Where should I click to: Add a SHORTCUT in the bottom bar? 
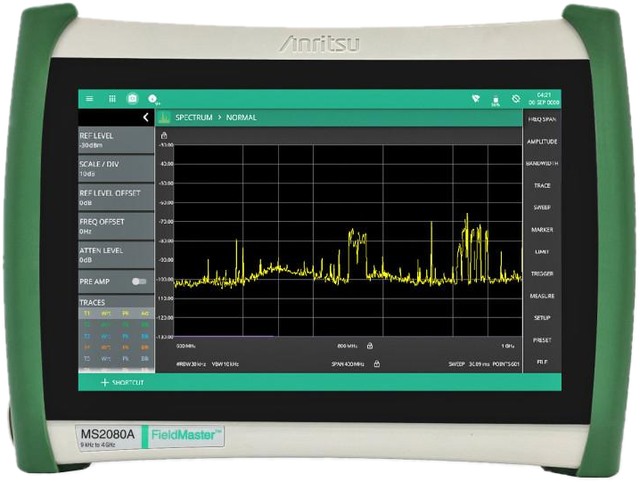[122, 382]
